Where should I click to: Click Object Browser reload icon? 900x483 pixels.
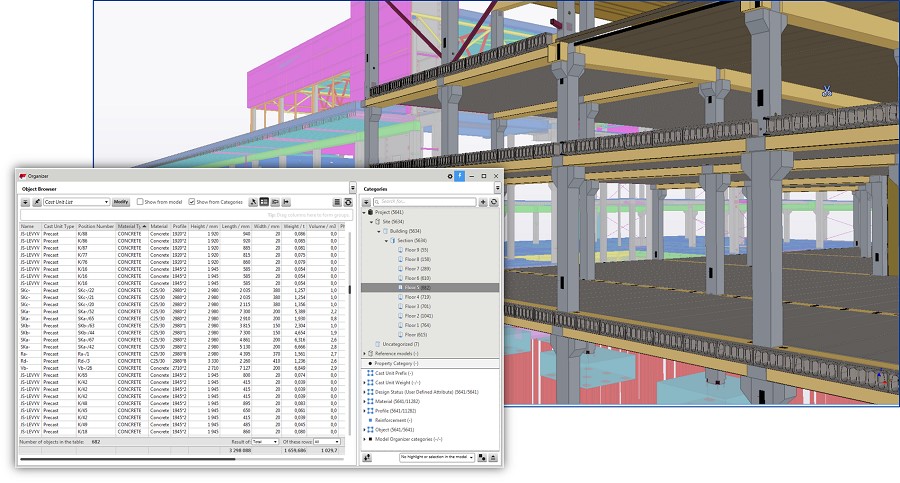click(348, 202)
